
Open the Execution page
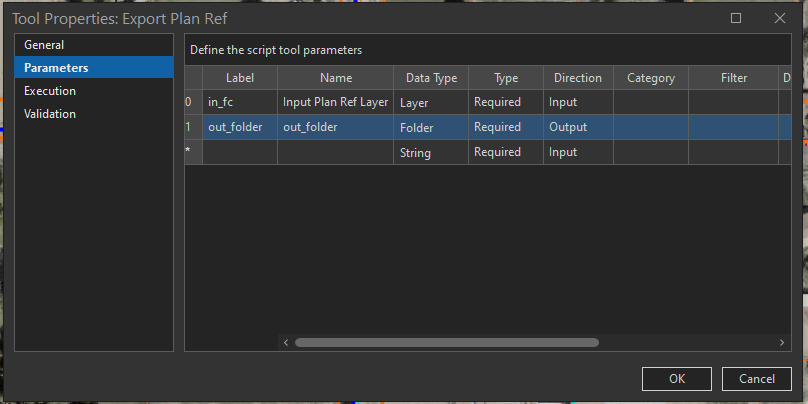coord(50,91)
